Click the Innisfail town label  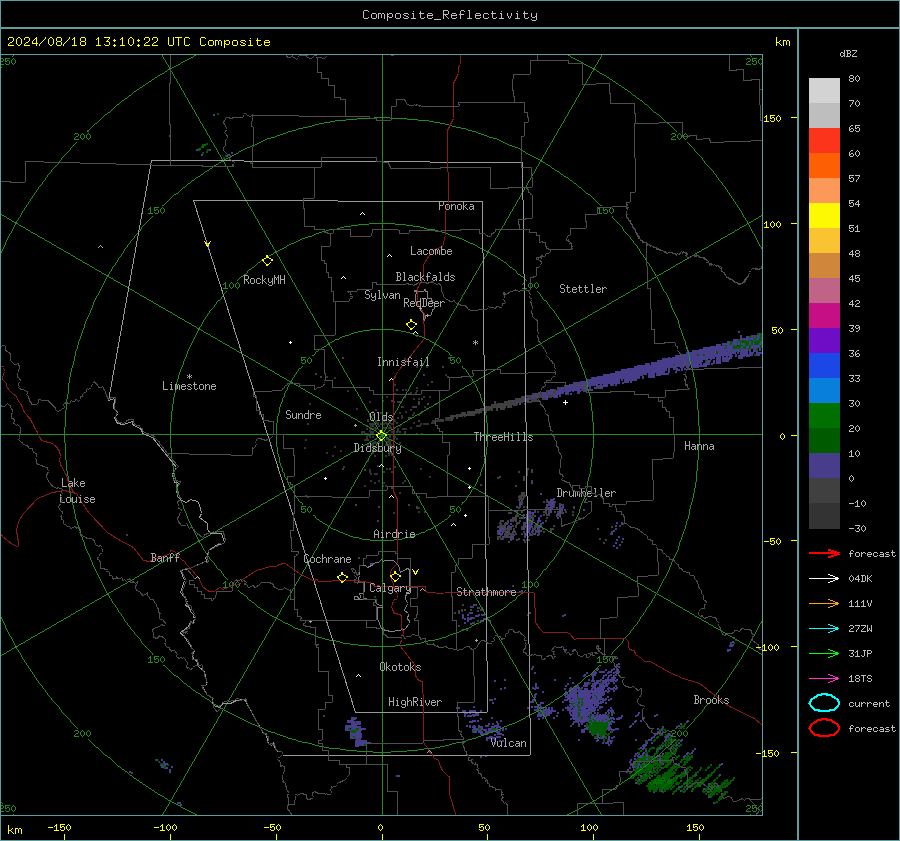(x=403, y=362)
